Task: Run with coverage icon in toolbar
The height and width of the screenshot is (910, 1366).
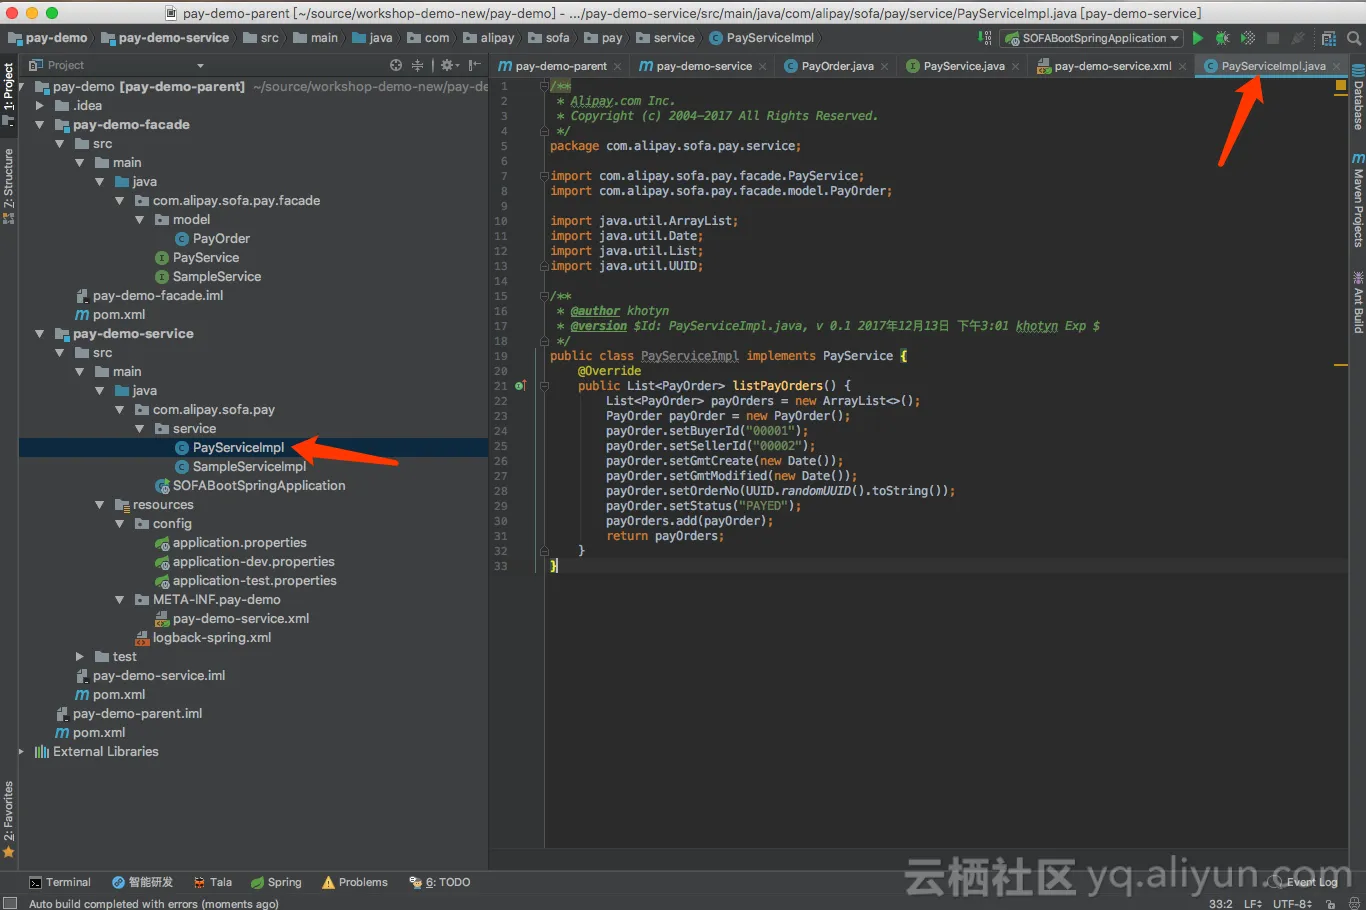Action: click(x=1248, y=38)
